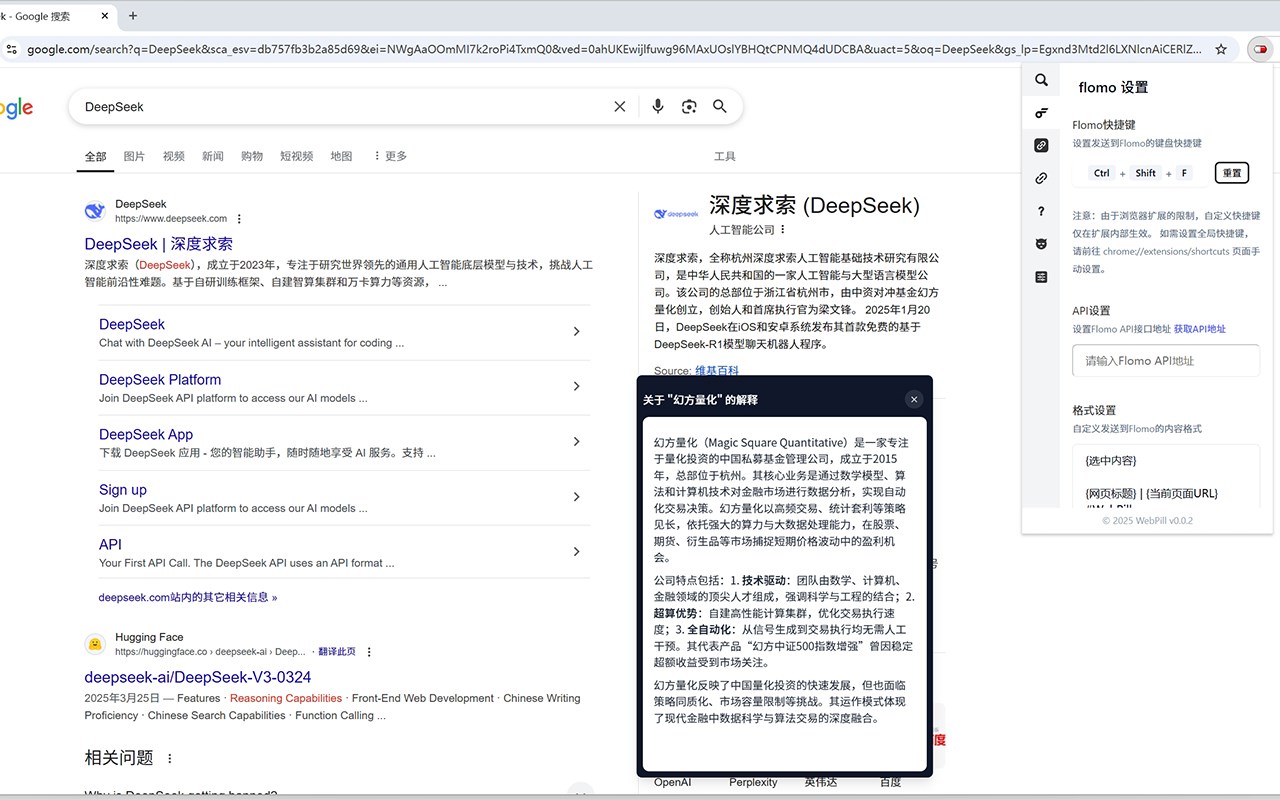Click the deepseek logo in knowledge panel

(676, 214)
